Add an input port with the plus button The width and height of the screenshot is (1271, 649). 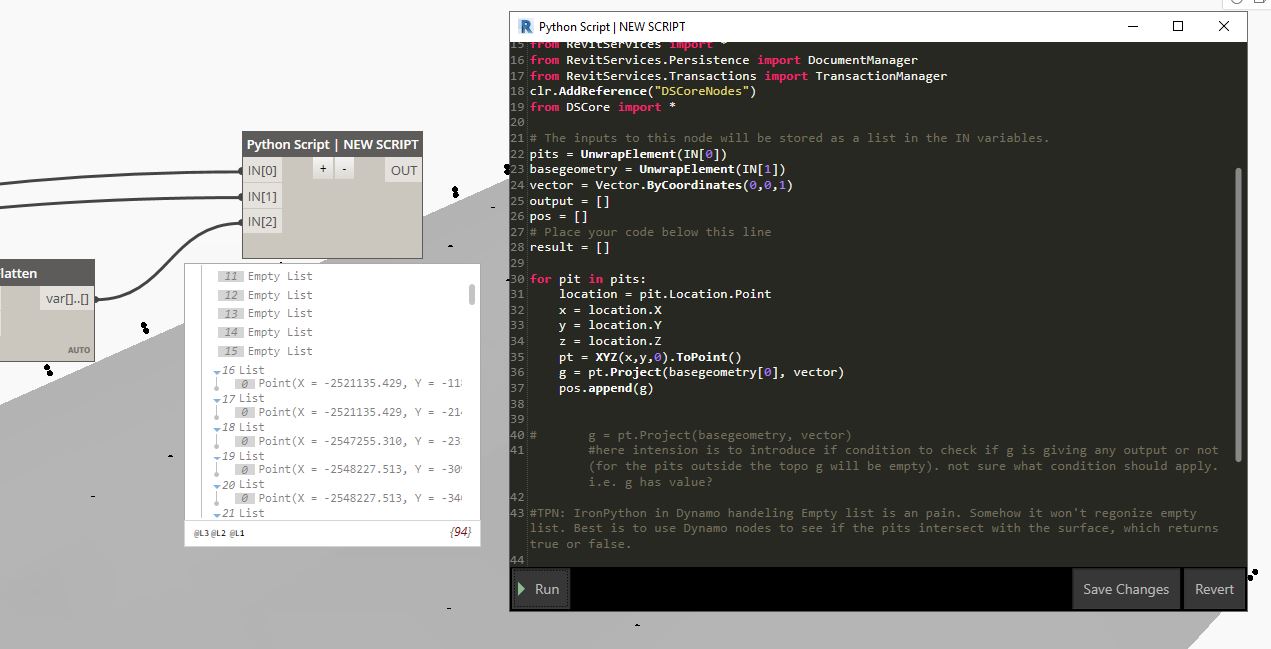click(x=323, y=169)
